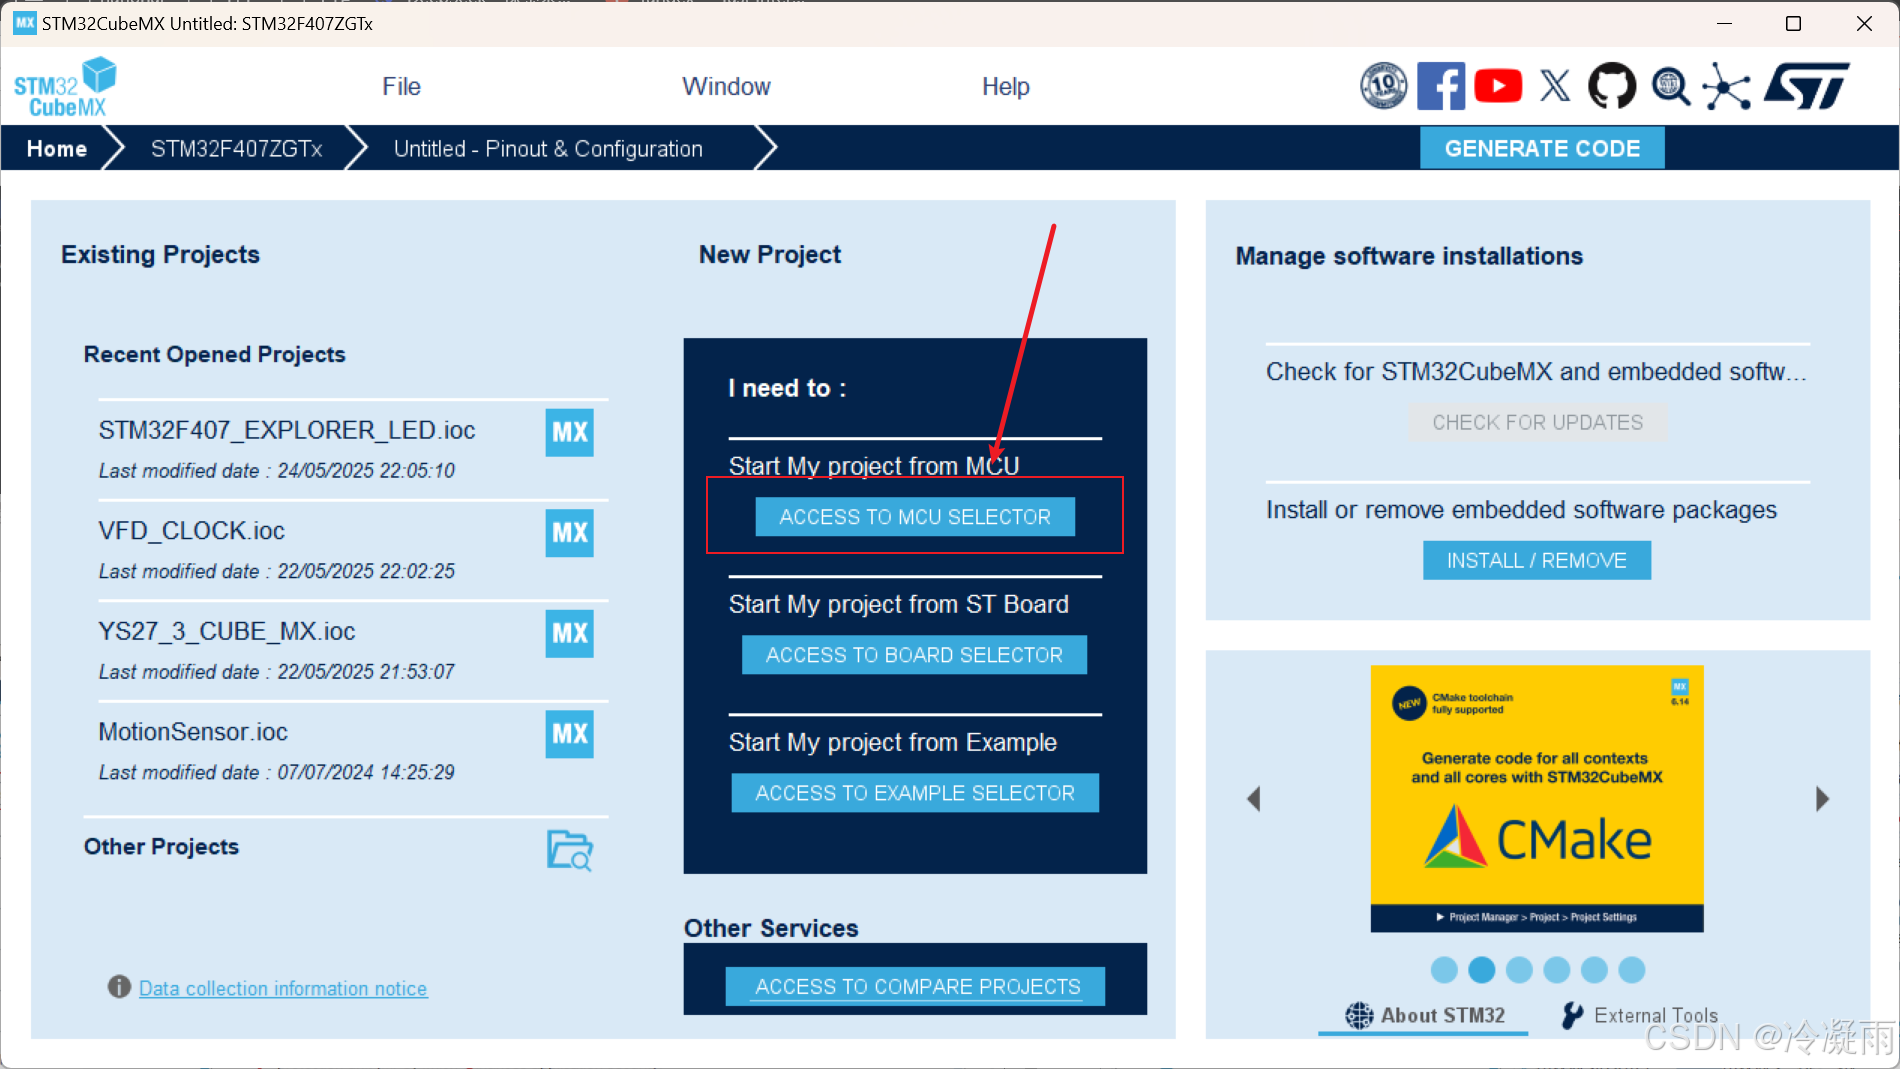Open the GitHub icon
This screenshot has height=1069, width=1900.
coord(1612,86)
